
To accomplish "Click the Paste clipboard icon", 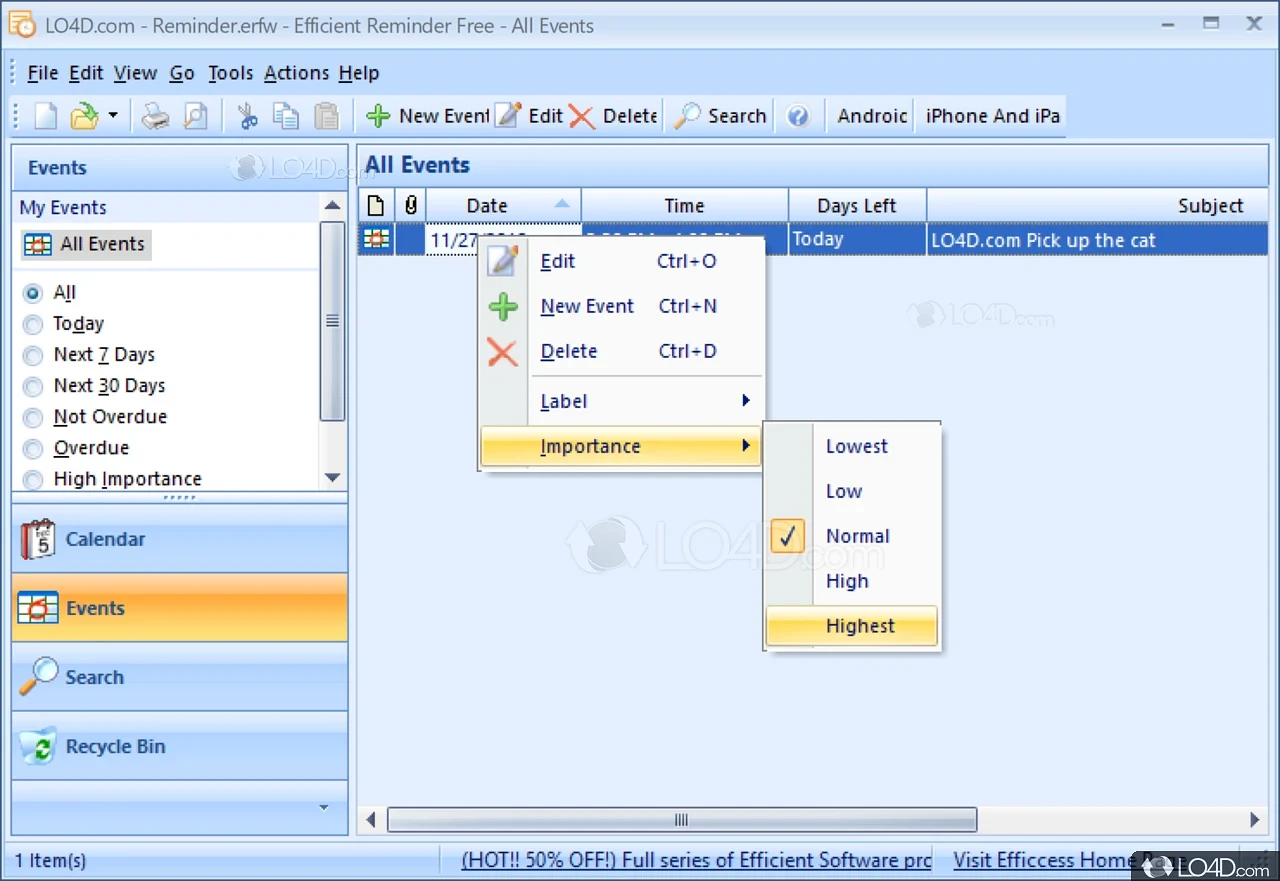I will click(327, 116).
